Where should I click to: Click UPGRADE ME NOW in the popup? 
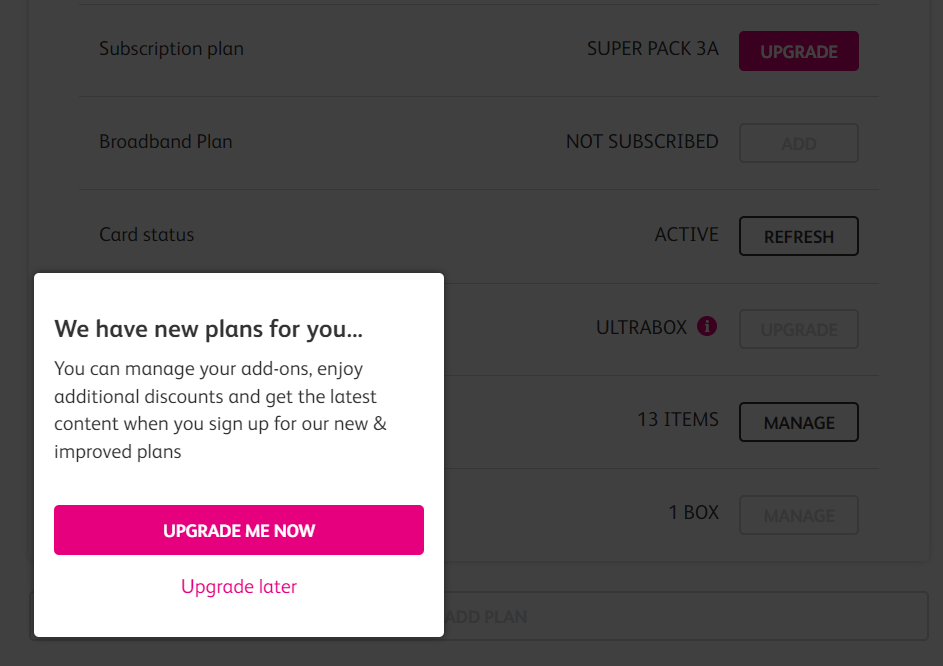[x=239, y=530]
